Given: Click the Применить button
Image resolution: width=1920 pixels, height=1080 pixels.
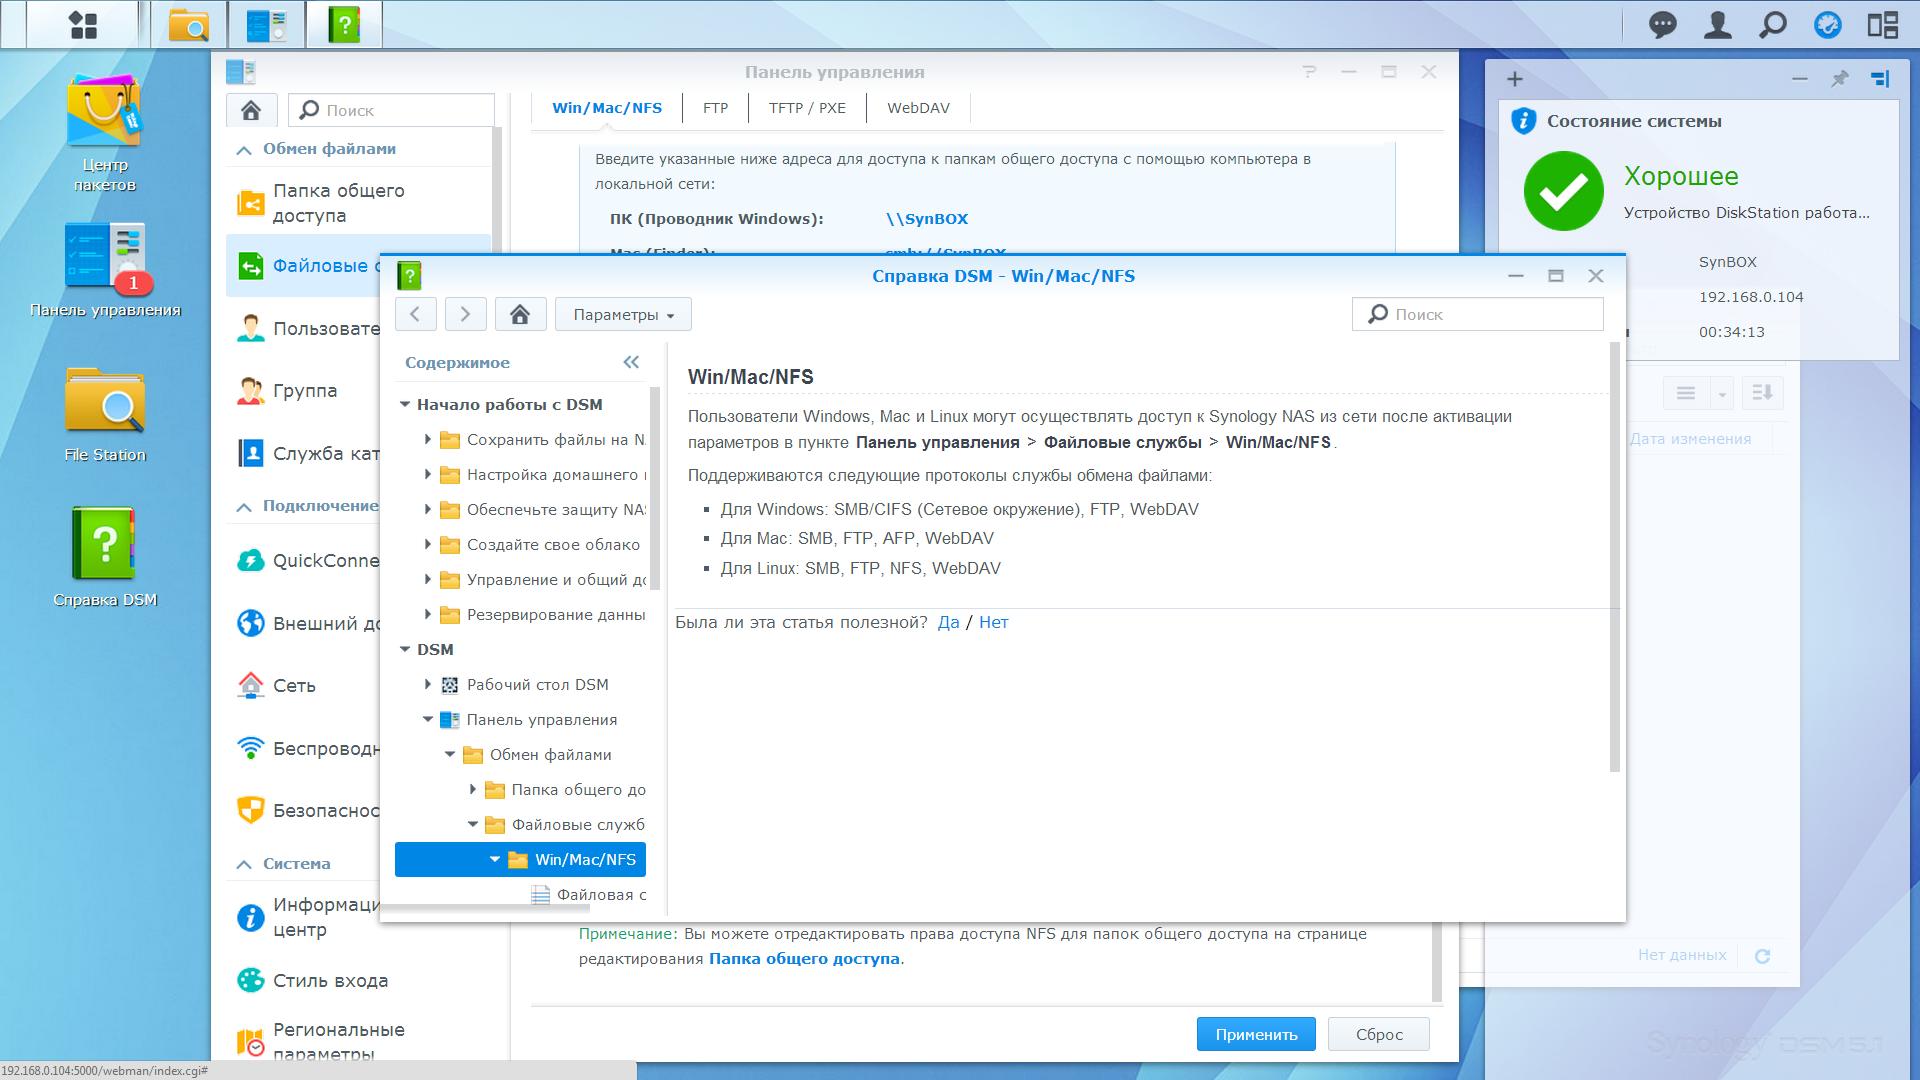Looking at the screenshot, I should click(1256, 1034).
